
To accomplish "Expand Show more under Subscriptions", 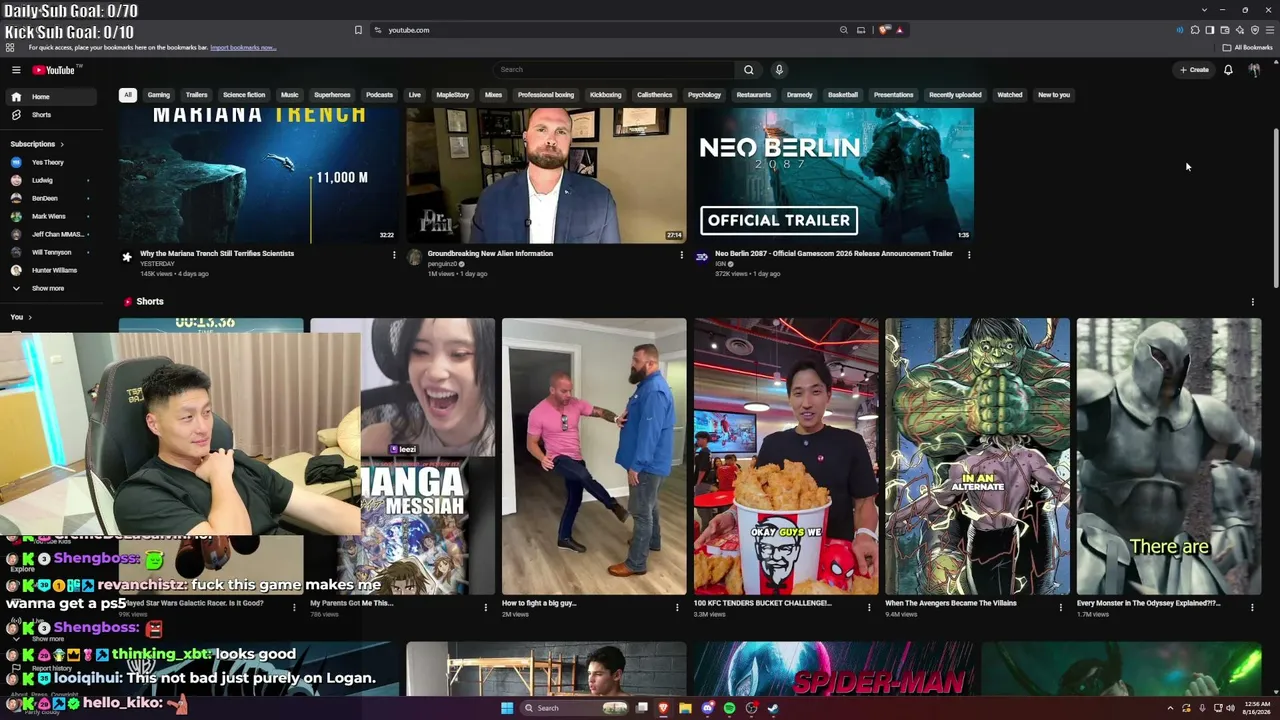I will [x=51, y=288].
